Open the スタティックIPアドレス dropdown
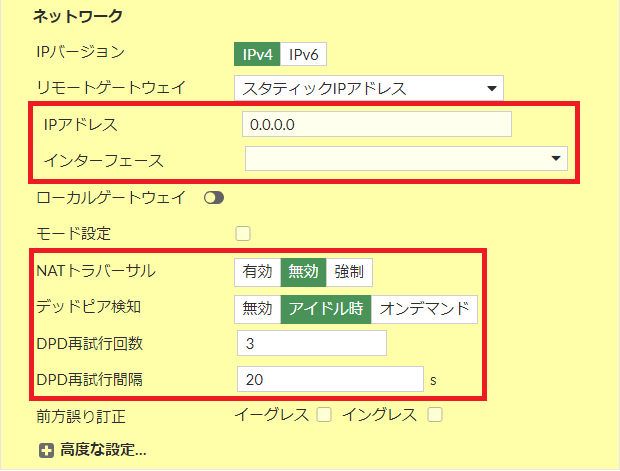The image size is (620, 471). [x=369, y=88]
